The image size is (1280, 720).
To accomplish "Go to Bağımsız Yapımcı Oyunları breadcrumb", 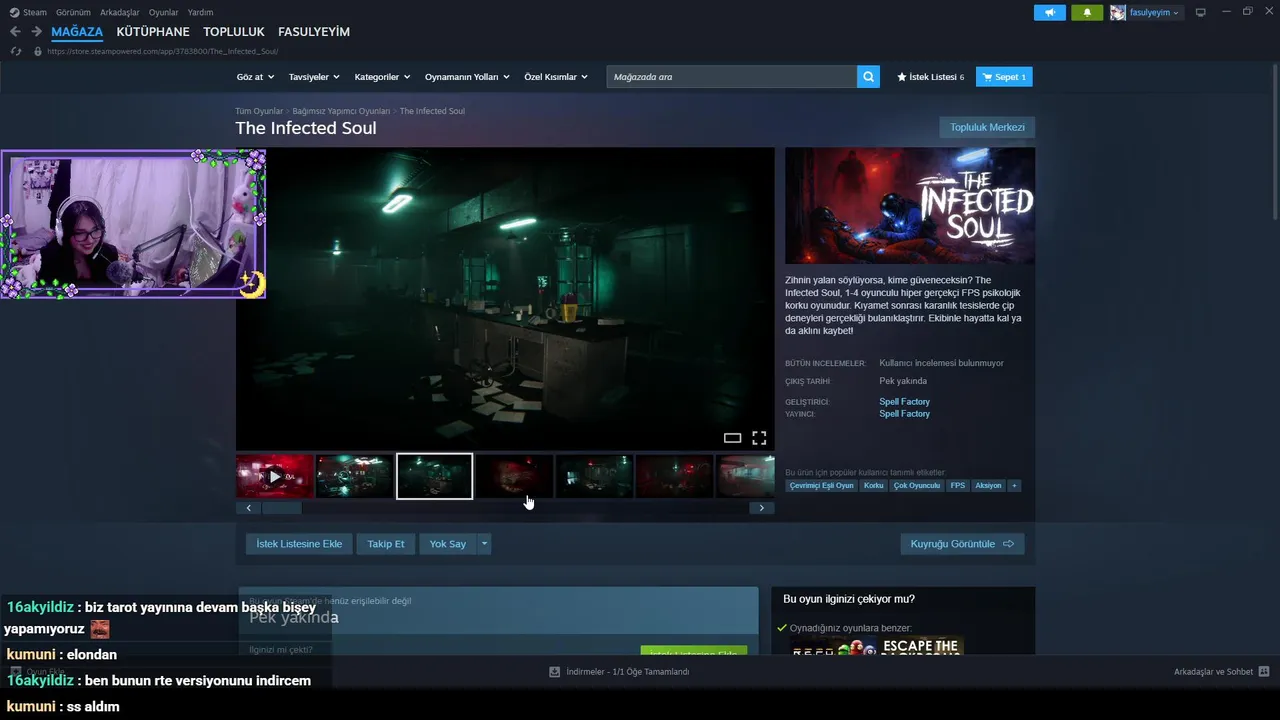I will click(341, 111).
